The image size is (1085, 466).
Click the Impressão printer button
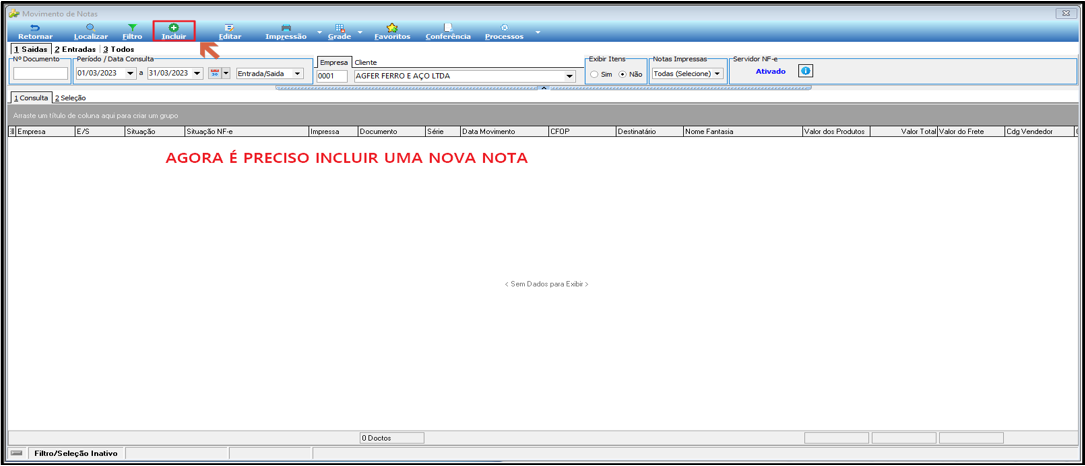(x=286, y=31)
